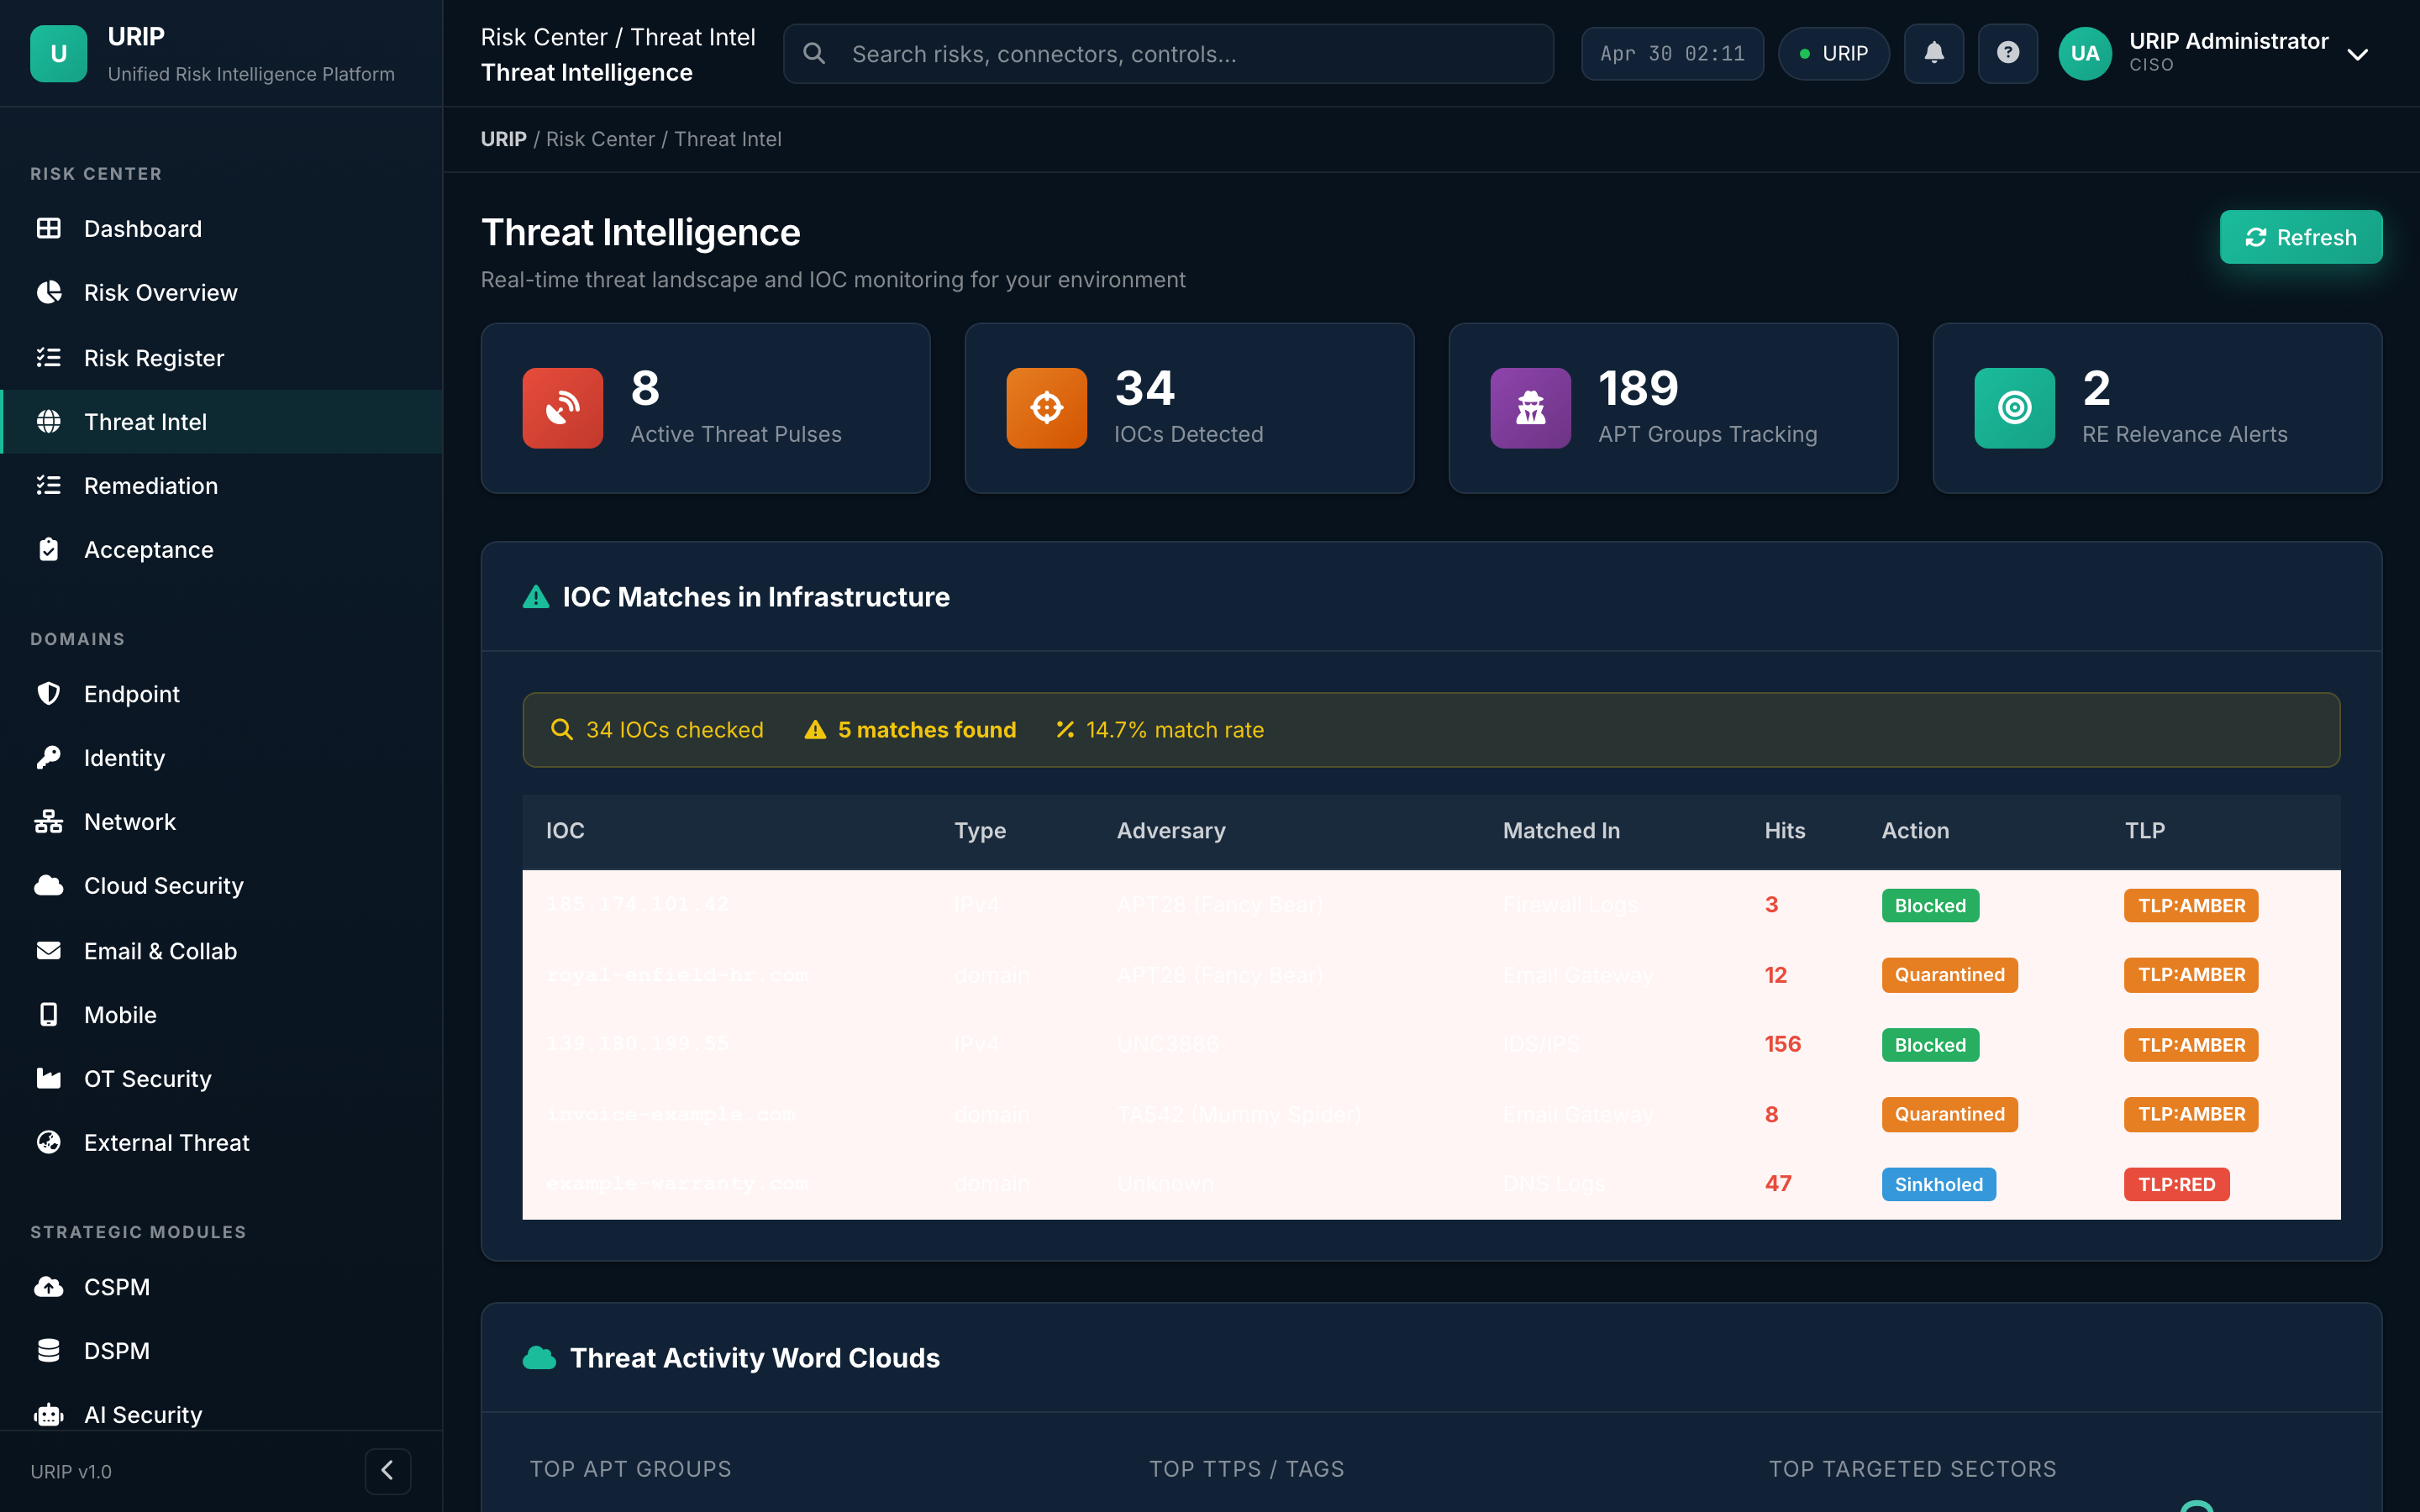
Task: Click the IOC Matches warning triangle icon
Action: [x=536, y=597]
